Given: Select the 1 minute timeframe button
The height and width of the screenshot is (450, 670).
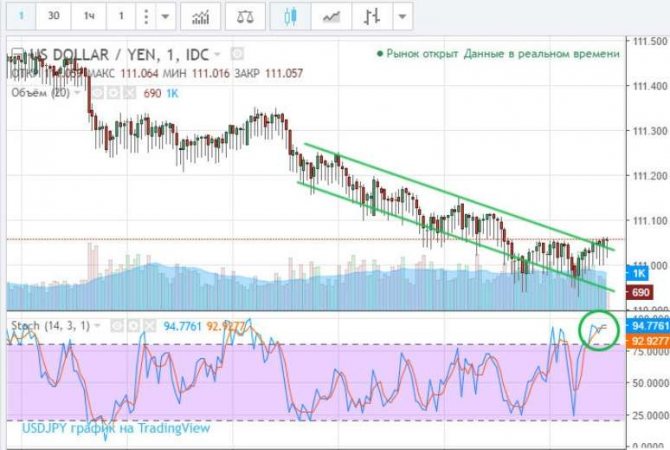Looking at the screenshot, I should 21,17.
